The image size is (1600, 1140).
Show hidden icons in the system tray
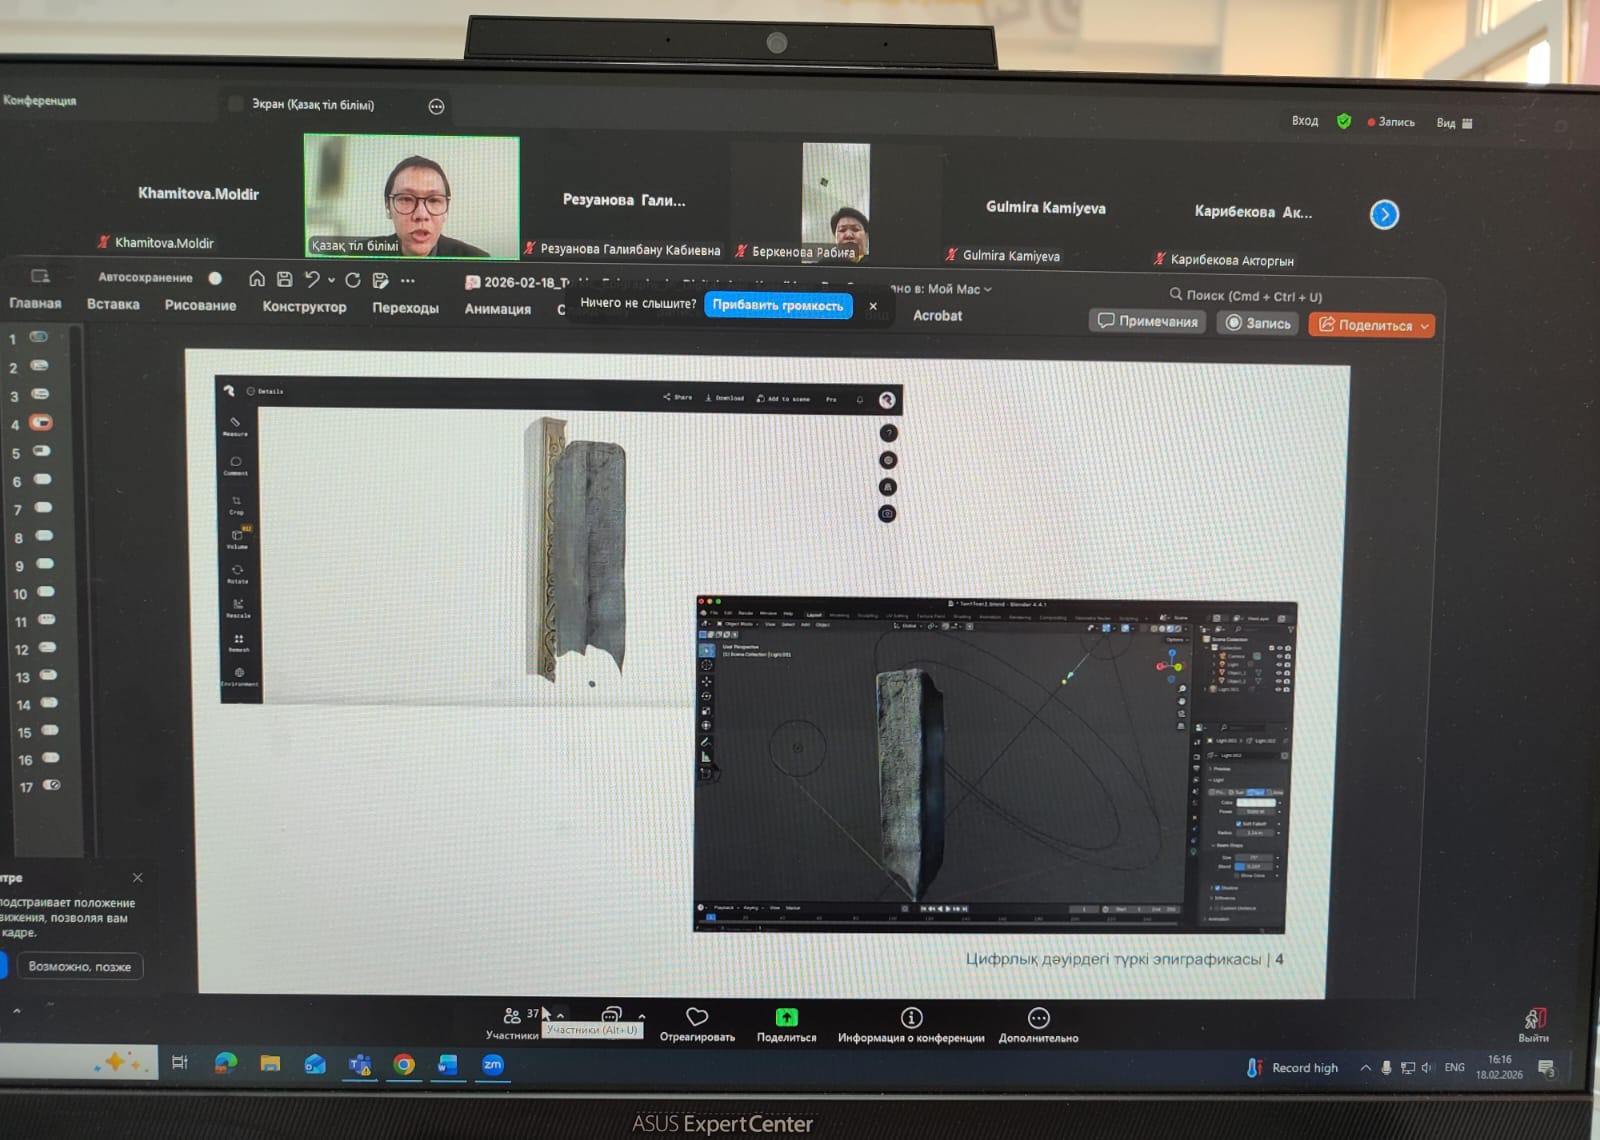click(x=1365, y=1068)
